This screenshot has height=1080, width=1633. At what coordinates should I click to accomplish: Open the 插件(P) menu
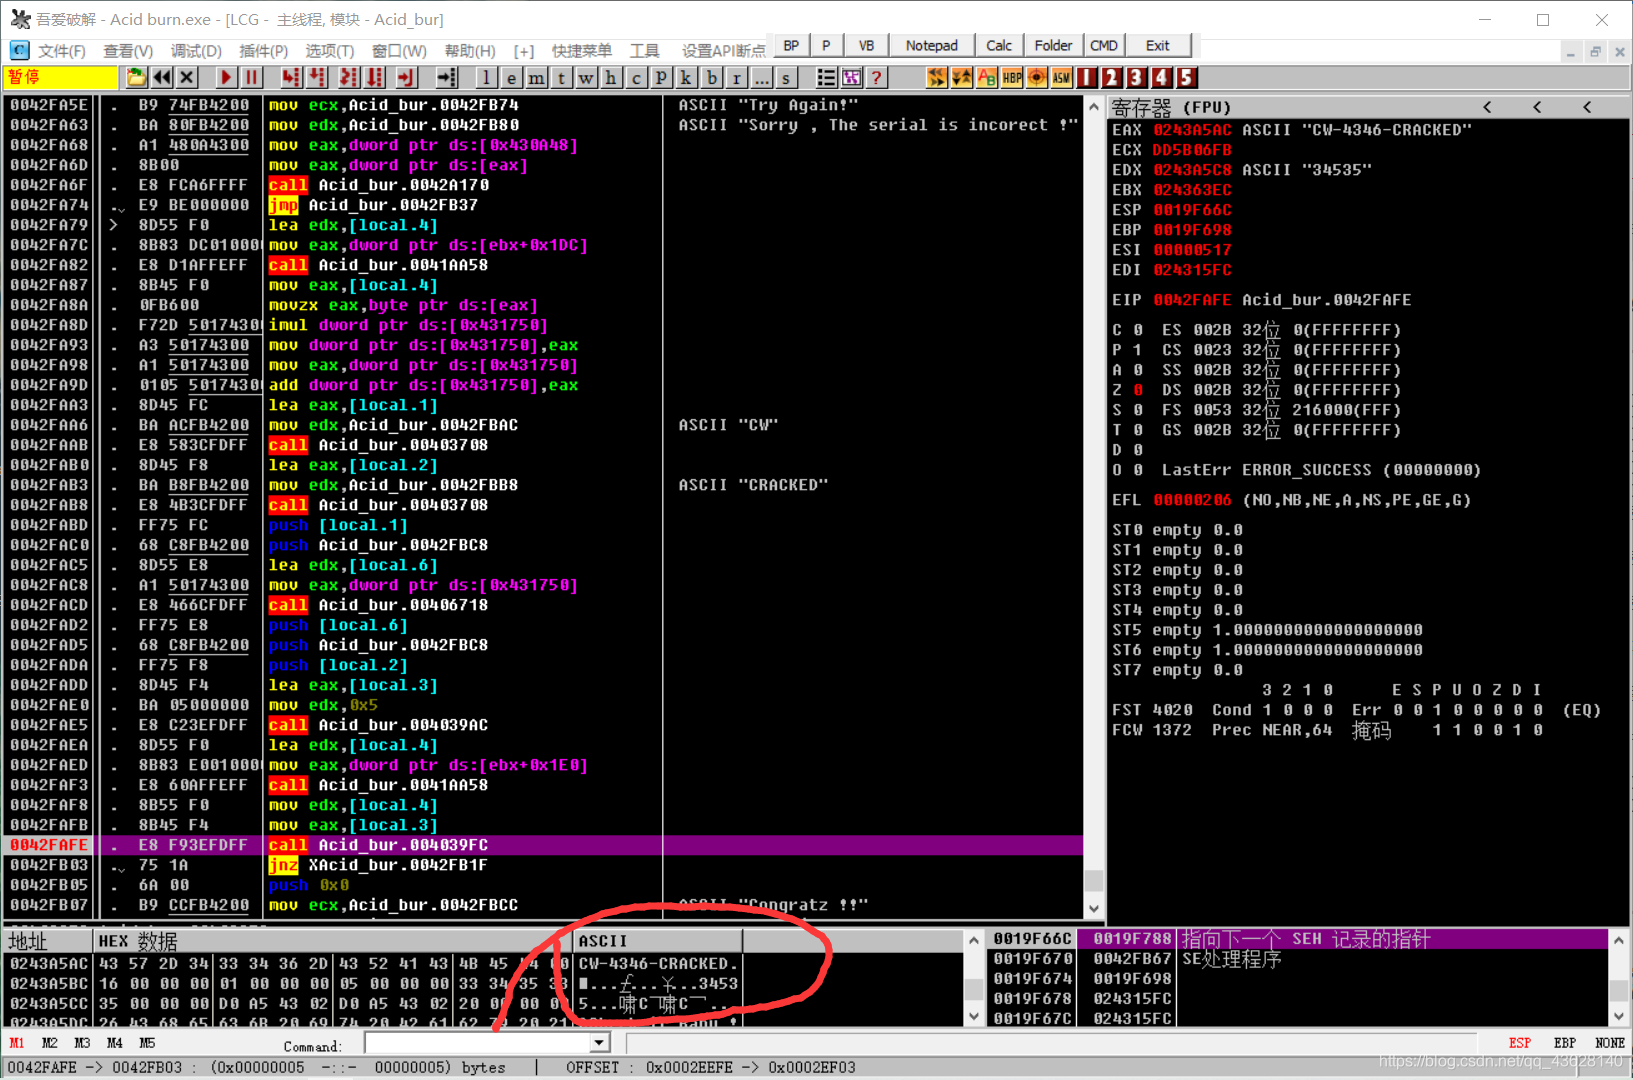(264, 50)
